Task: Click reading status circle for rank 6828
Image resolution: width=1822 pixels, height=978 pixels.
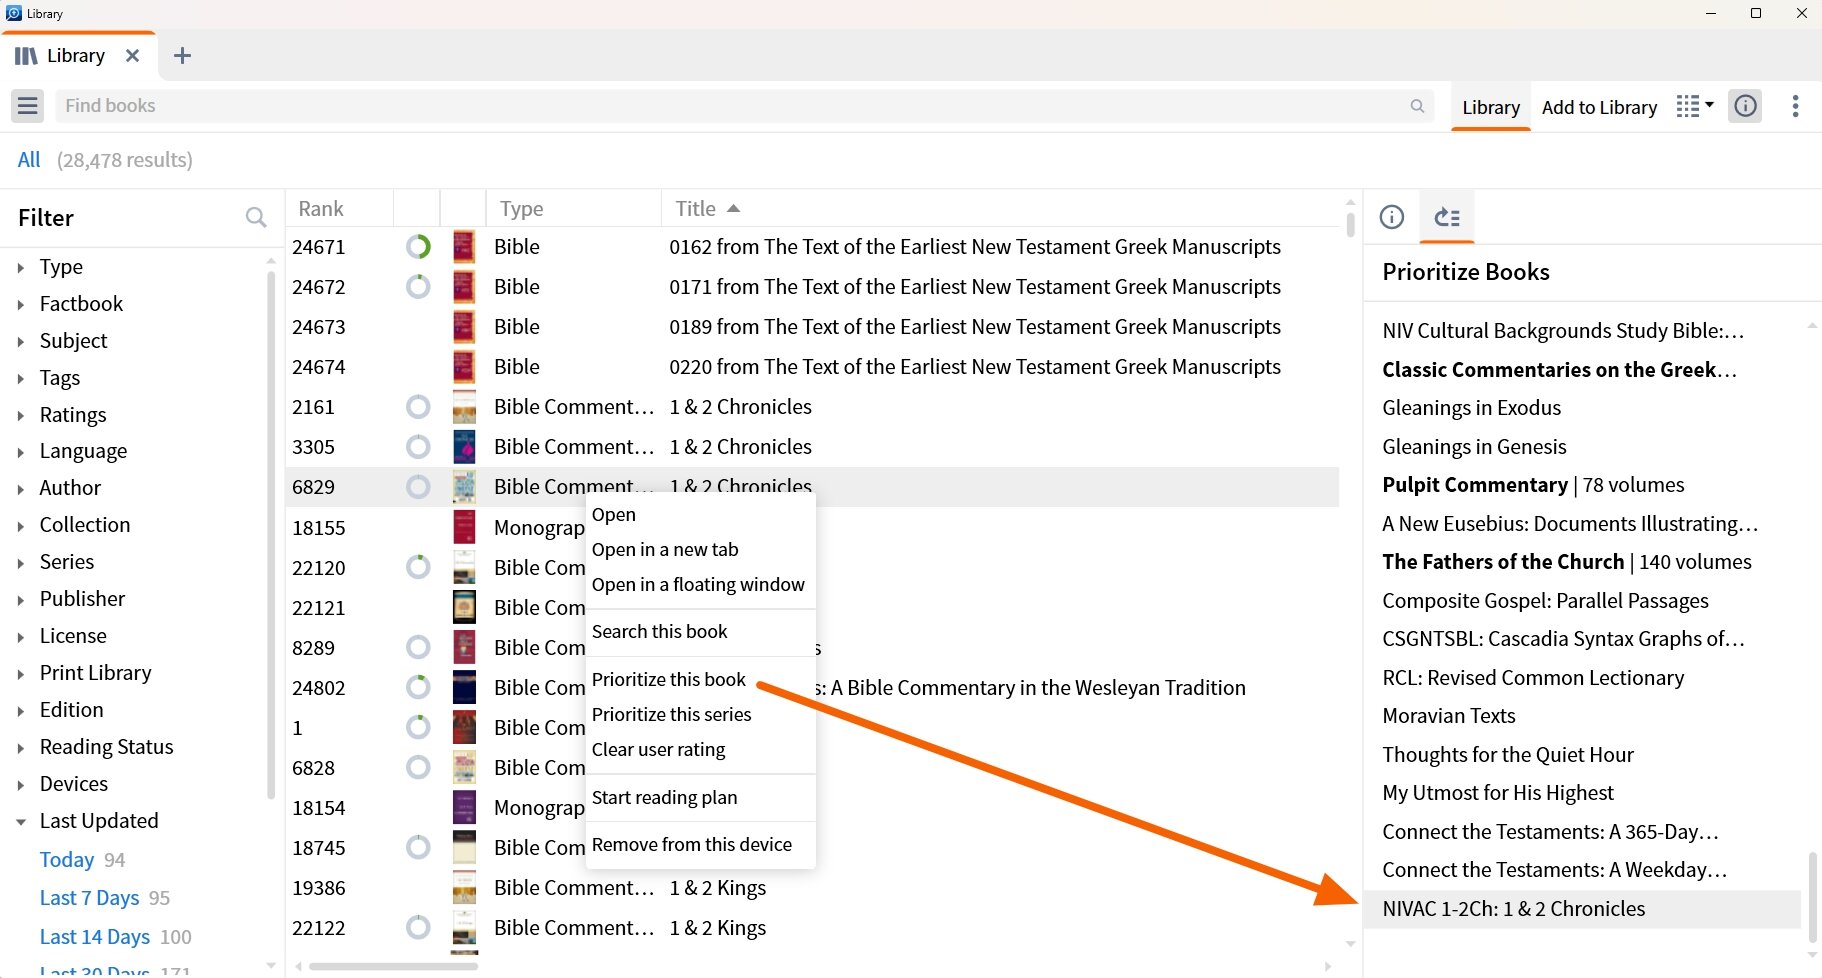Action: [418, 767]
